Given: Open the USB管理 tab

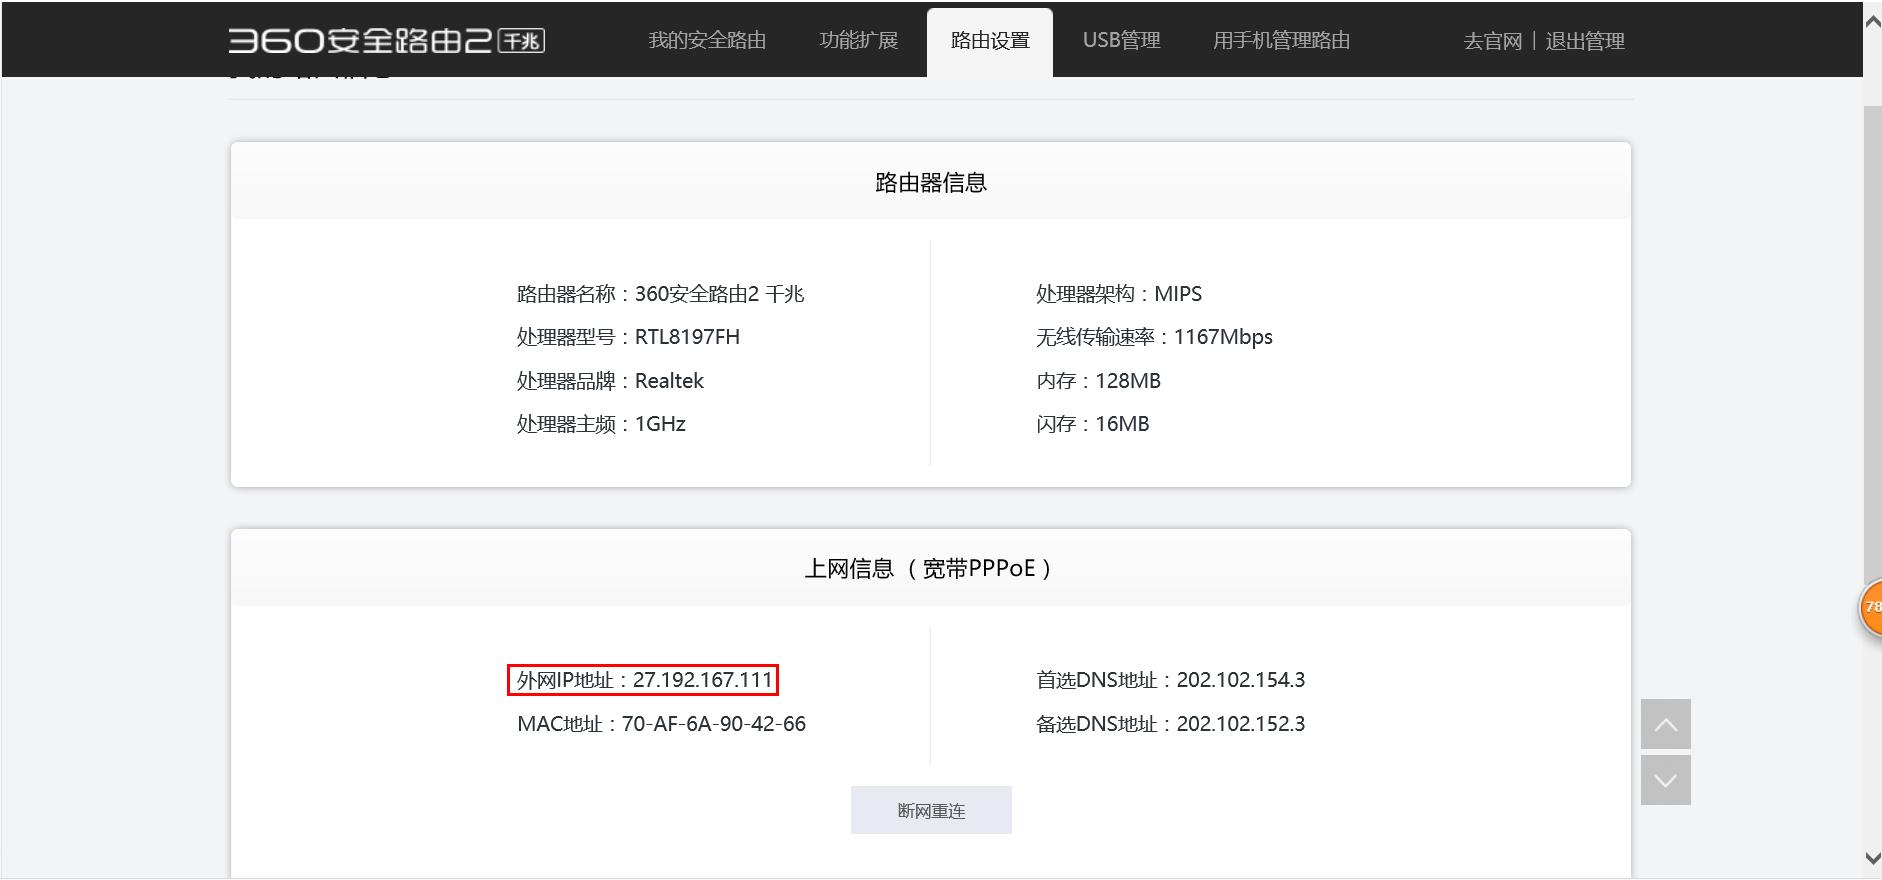Looking at the screenshot, I should 1122,40.
